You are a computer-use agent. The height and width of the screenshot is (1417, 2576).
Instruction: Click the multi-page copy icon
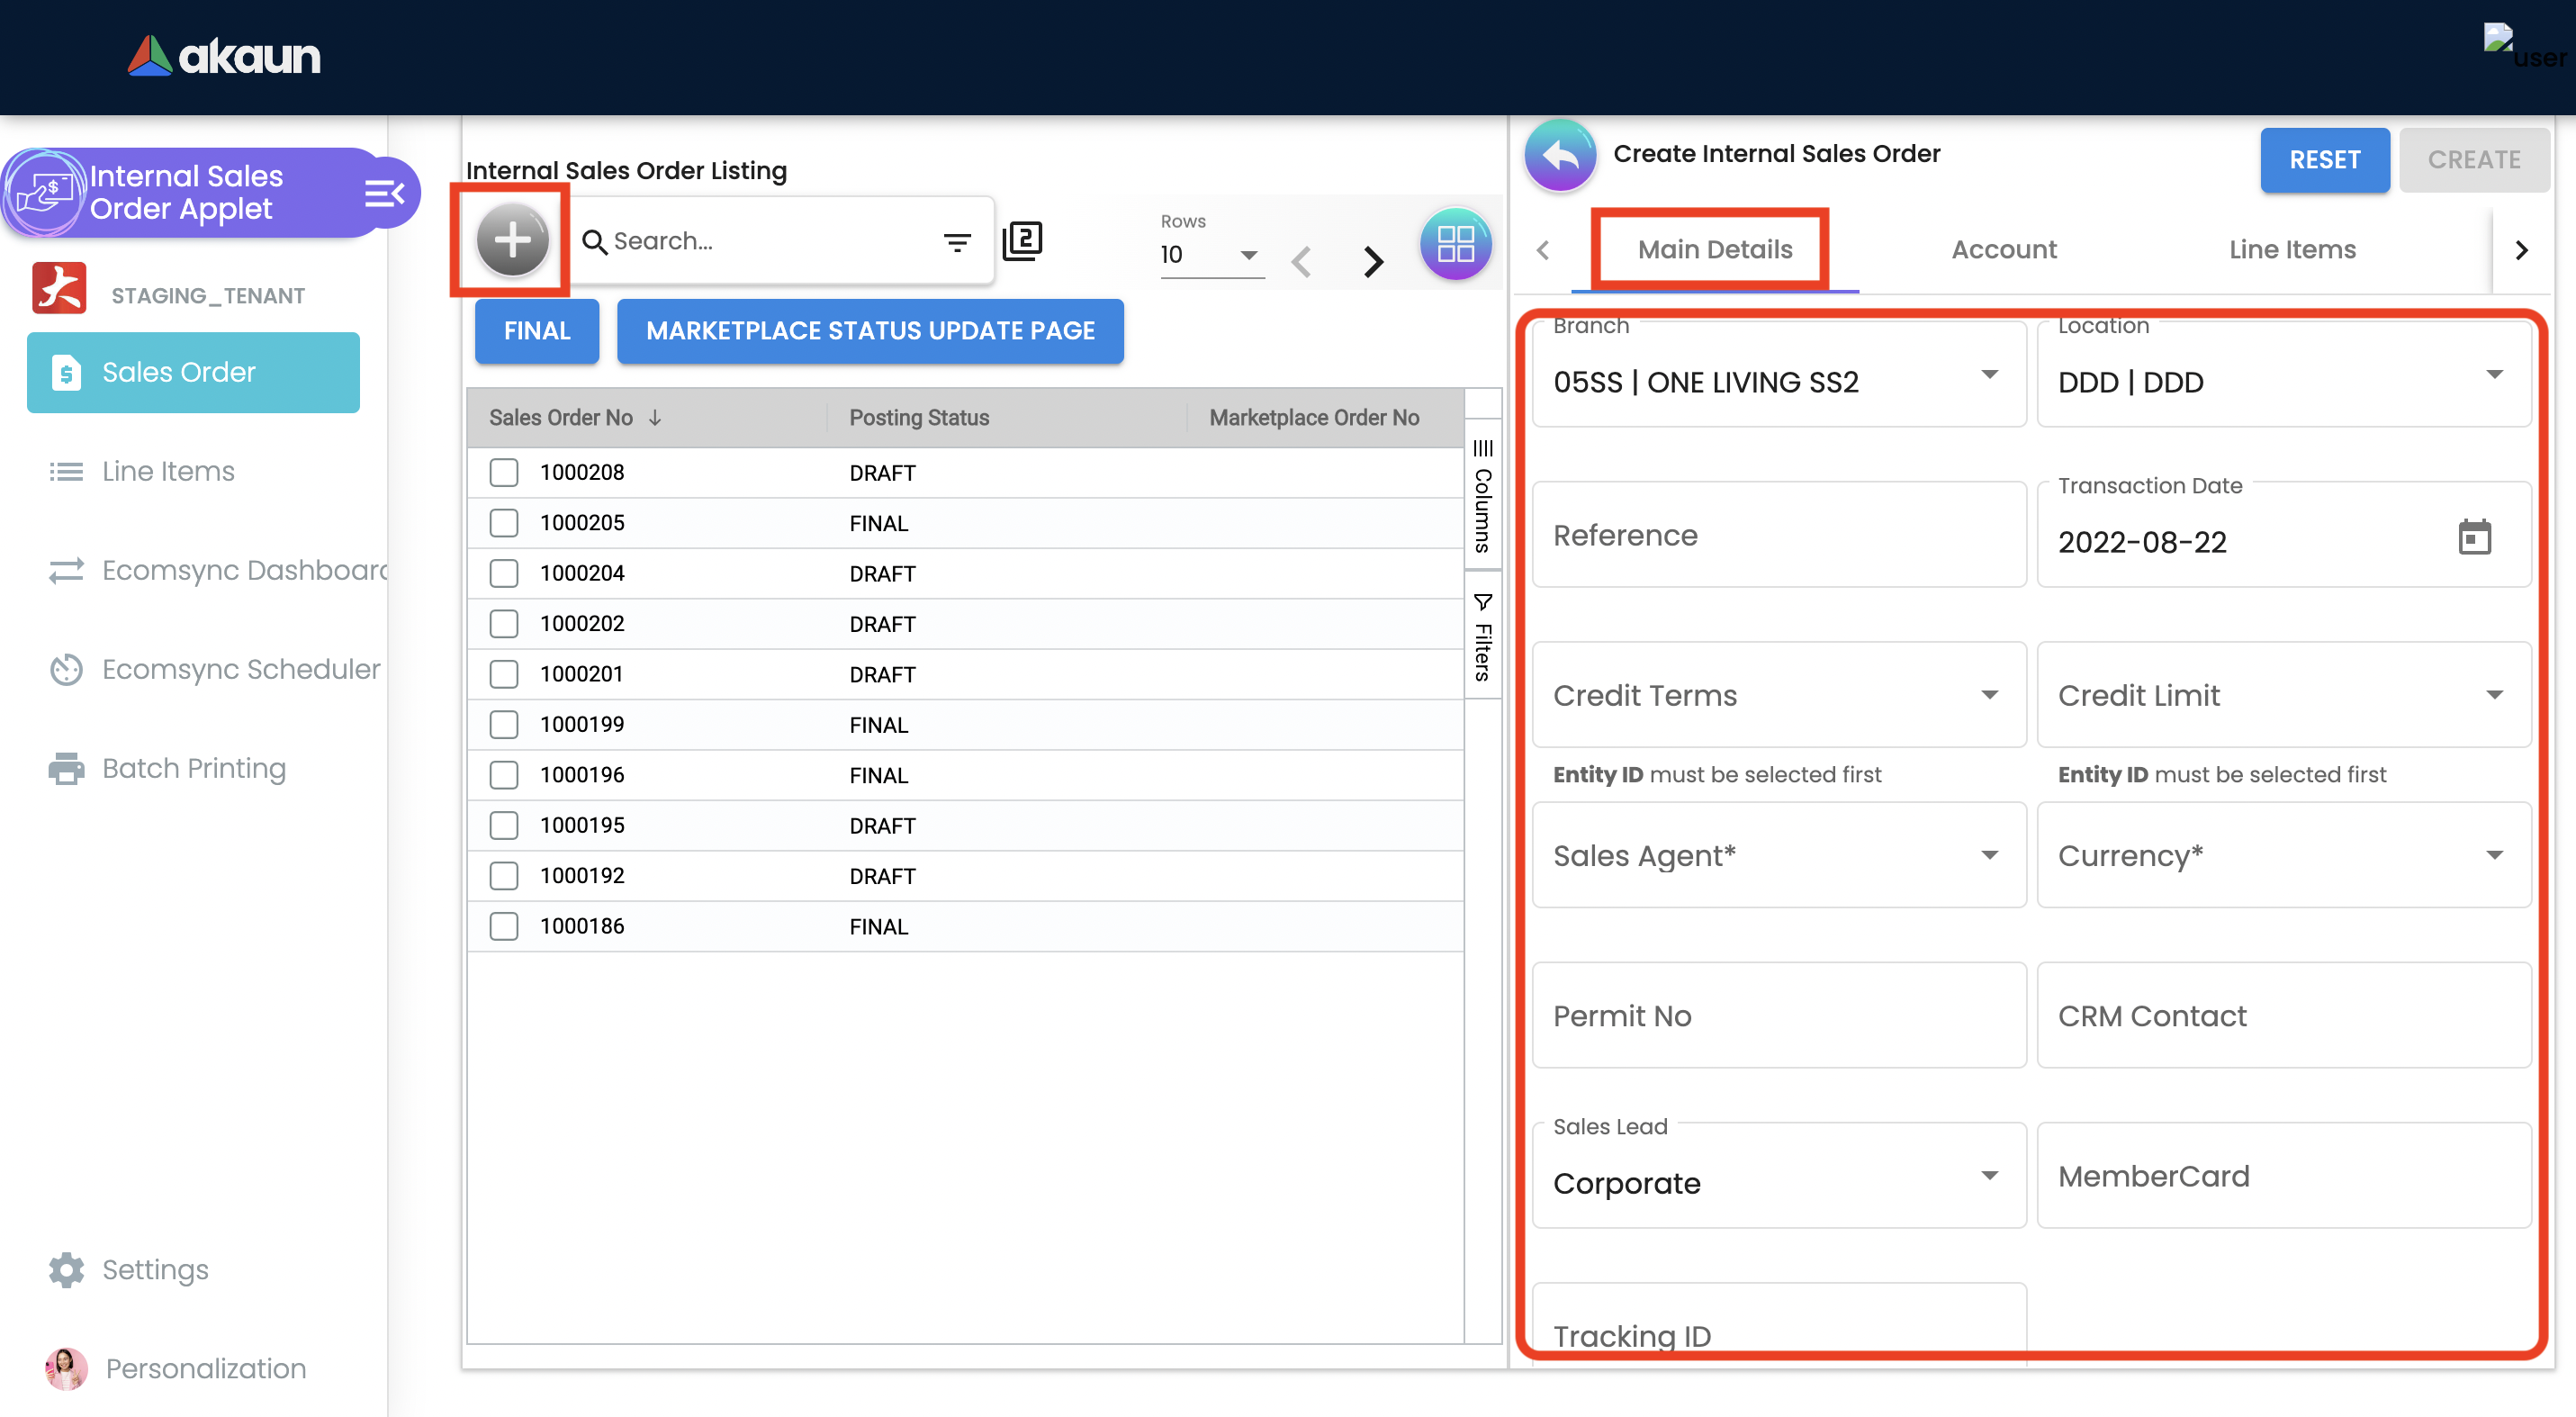[x=1022, y=241]
